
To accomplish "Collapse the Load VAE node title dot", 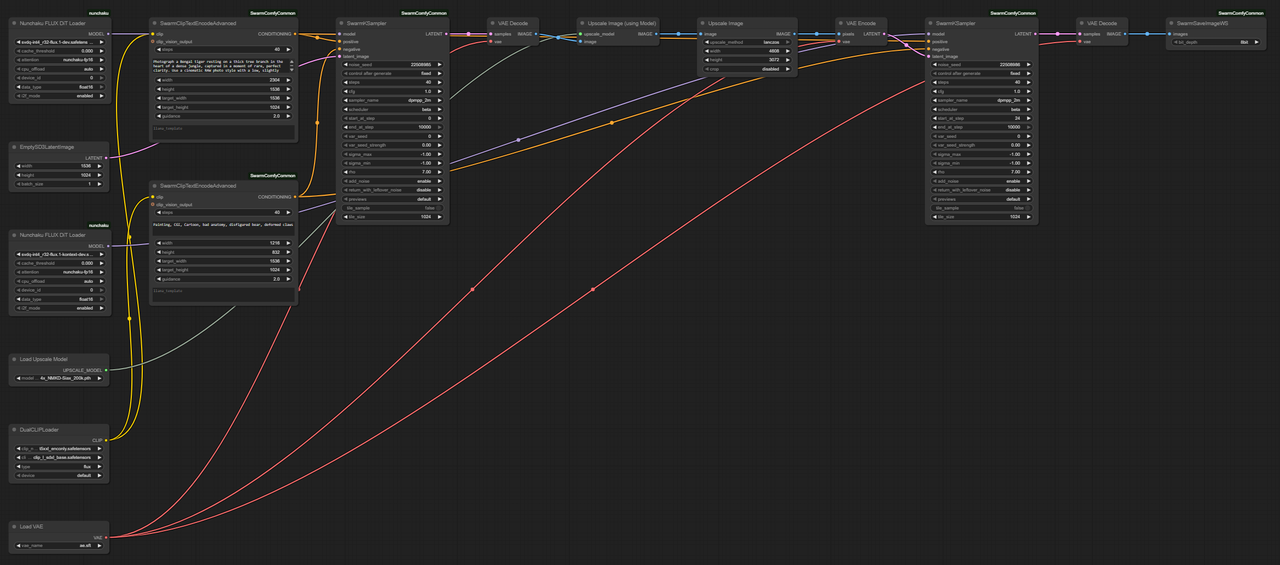I will tap(14, 526).
